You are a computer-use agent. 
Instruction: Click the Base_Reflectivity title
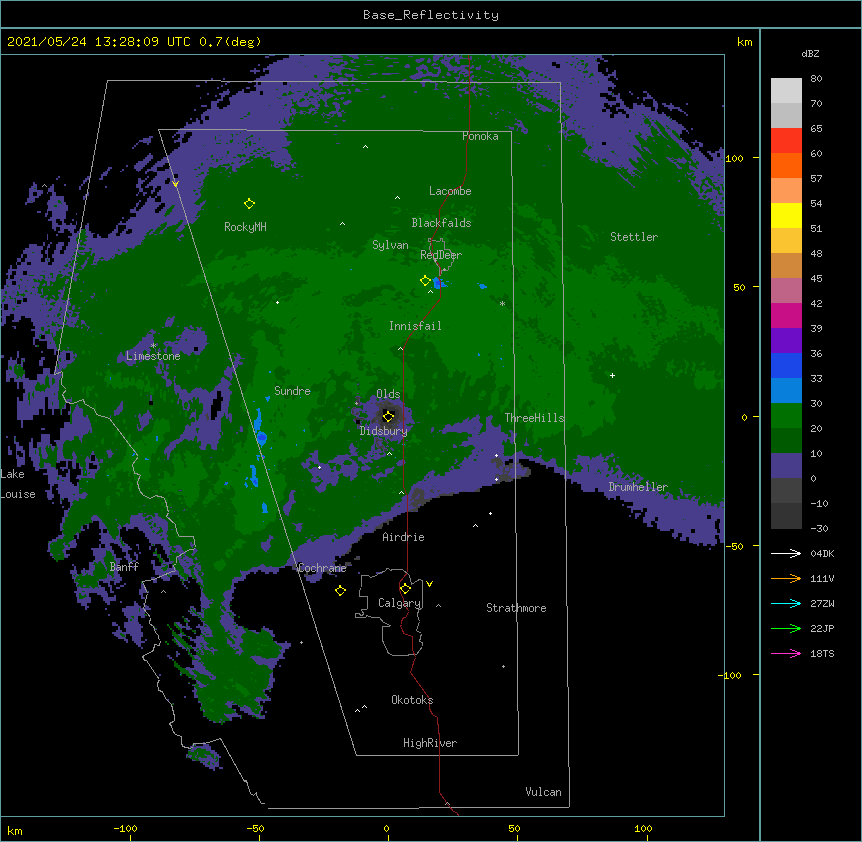pos(431,15)
